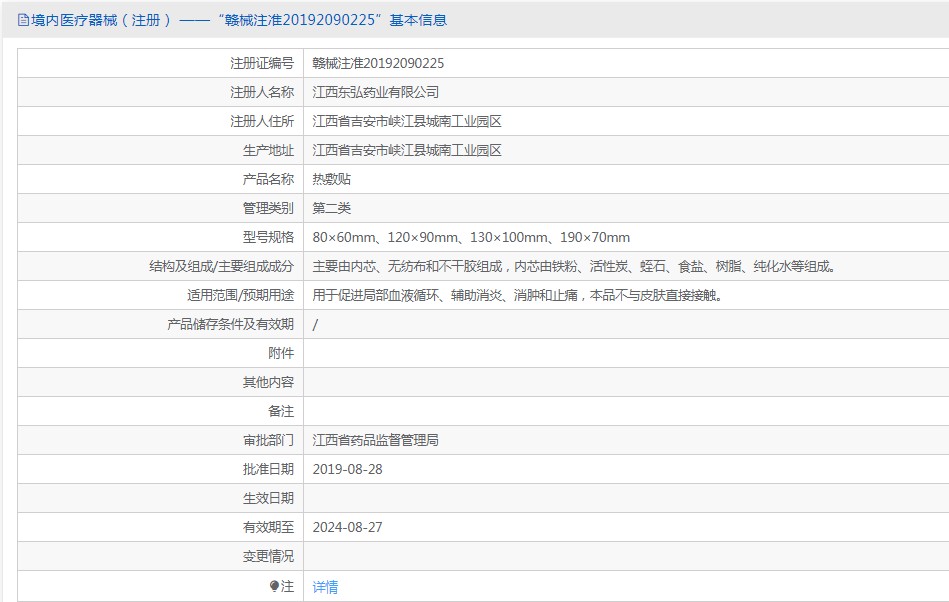Click the expiry date 2024-08-27

(347, 527)
